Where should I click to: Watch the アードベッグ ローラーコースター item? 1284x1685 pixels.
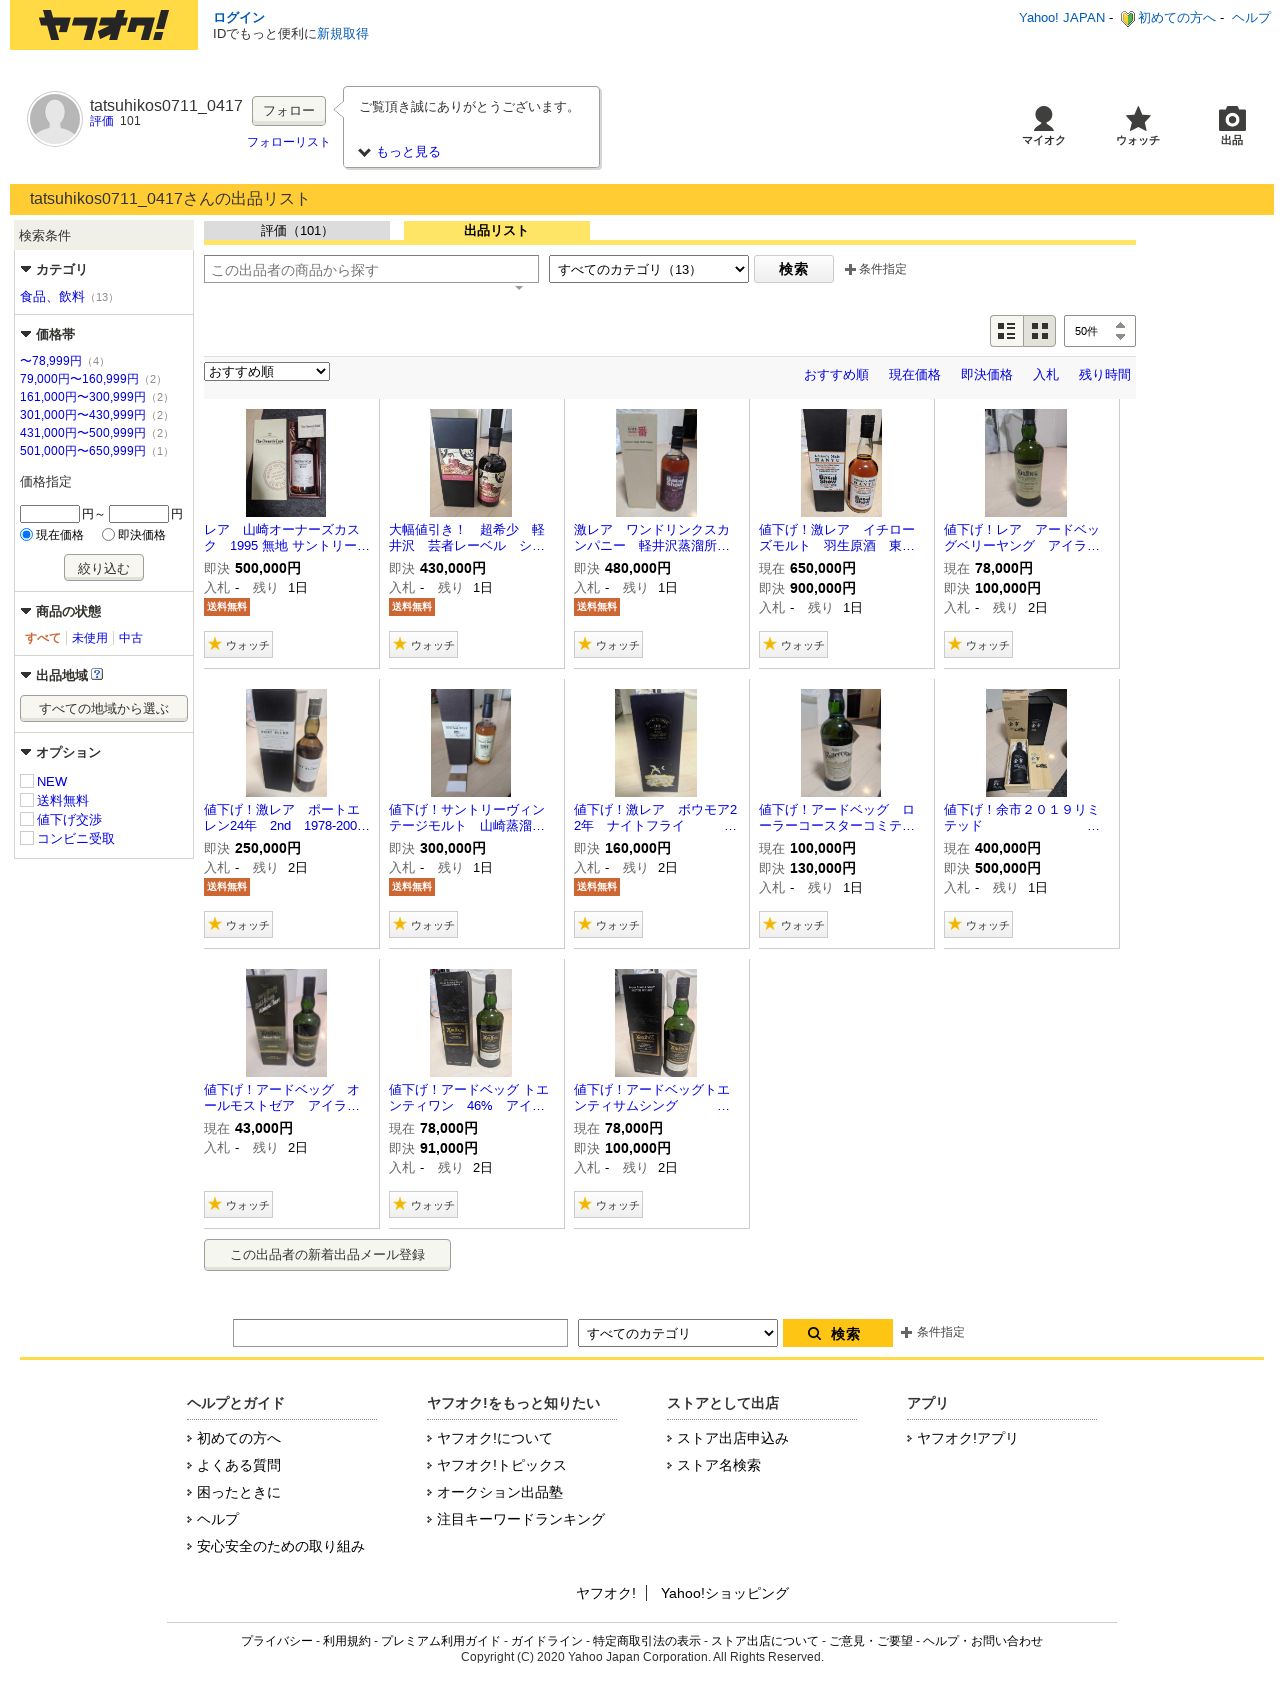[x=793, y=925]
